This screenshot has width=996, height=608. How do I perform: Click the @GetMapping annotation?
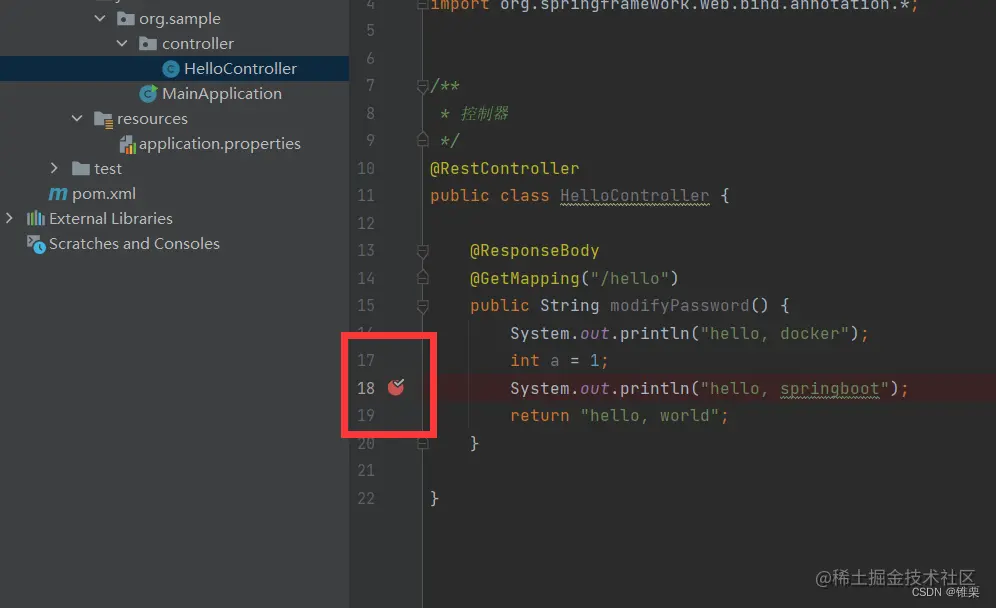point(525,278)
